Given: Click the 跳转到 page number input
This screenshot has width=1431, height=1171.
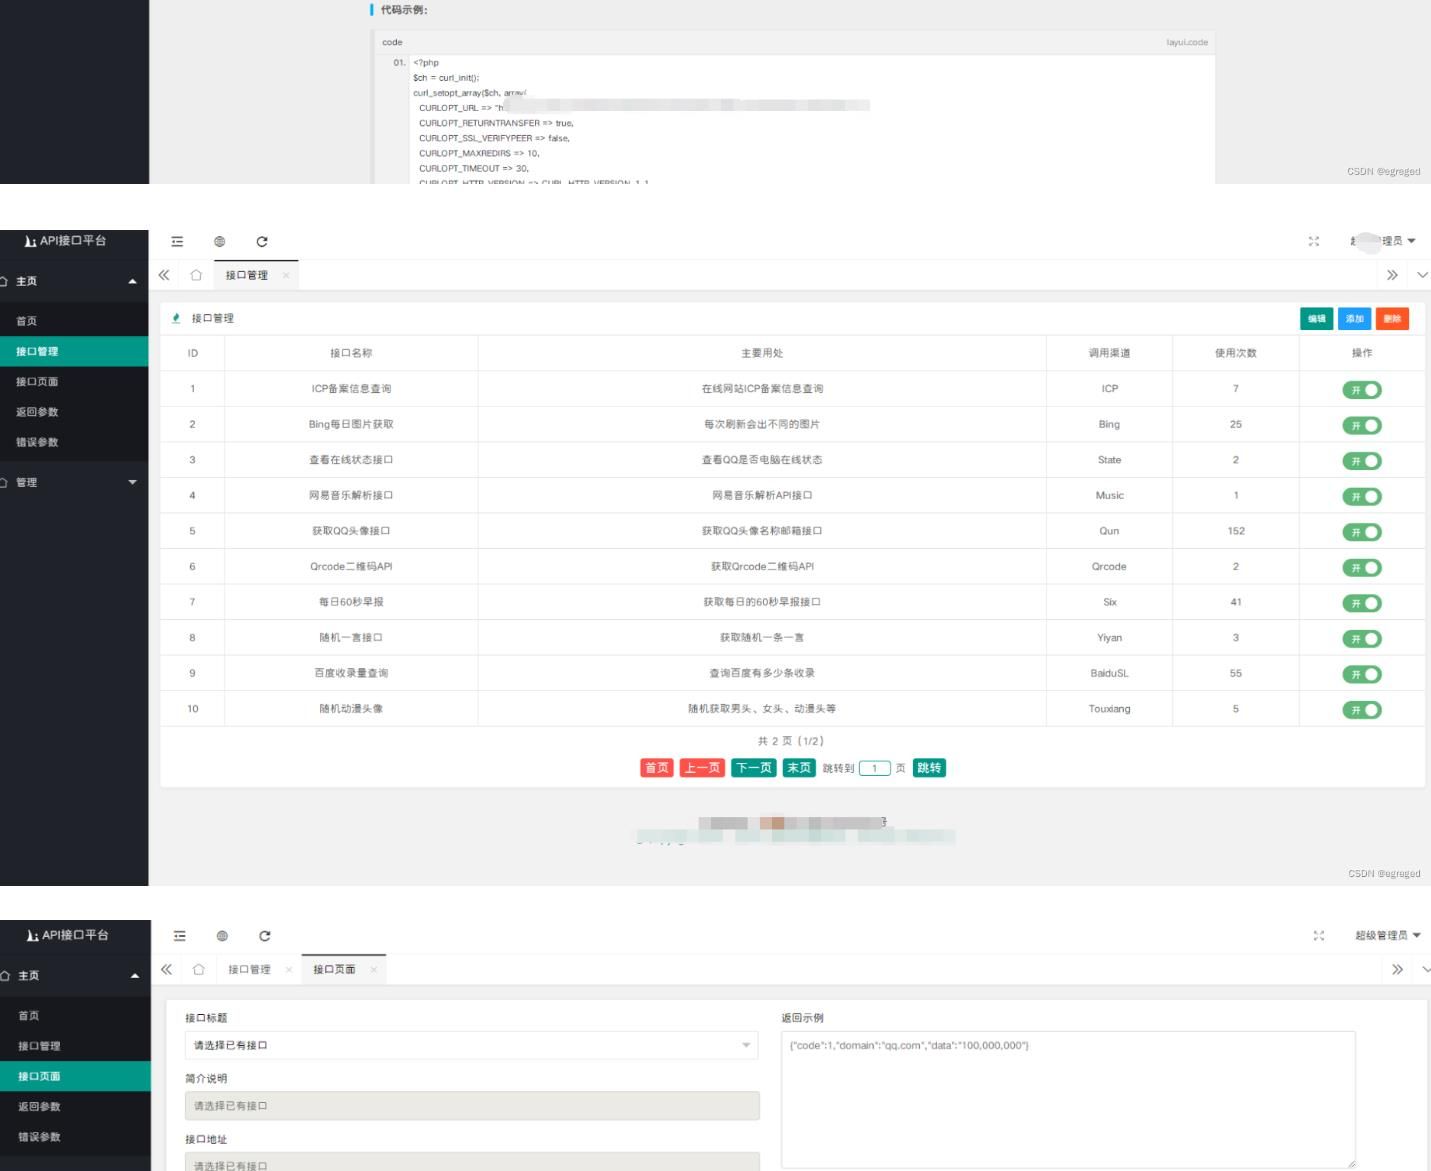Looking at the screenshot, I should click(x=874, y=768).
